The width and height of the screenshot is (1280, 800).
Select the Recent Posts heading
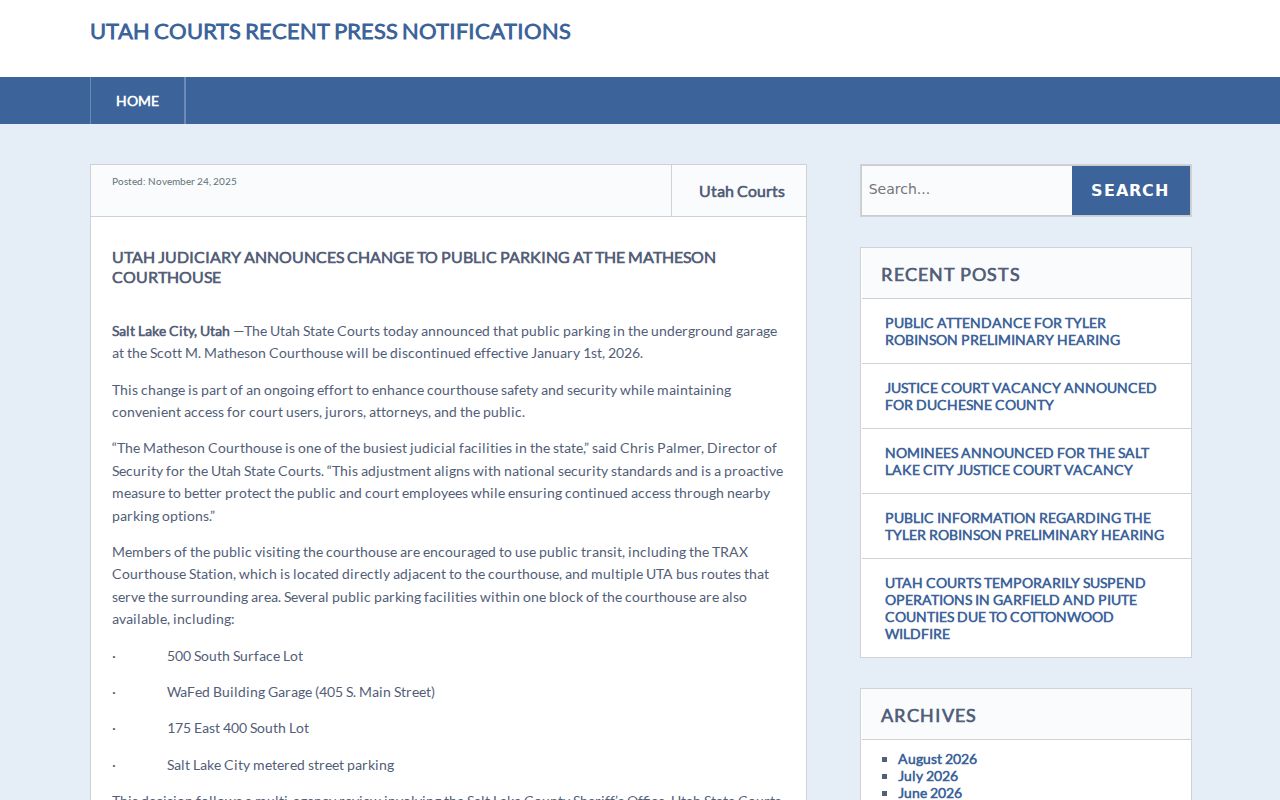[950, 274]
